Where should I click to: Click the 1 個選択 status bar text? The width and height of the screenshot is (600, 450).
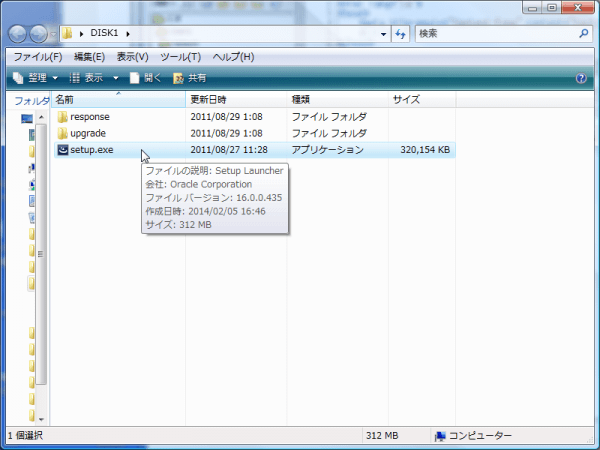click(x=25, y=436)
